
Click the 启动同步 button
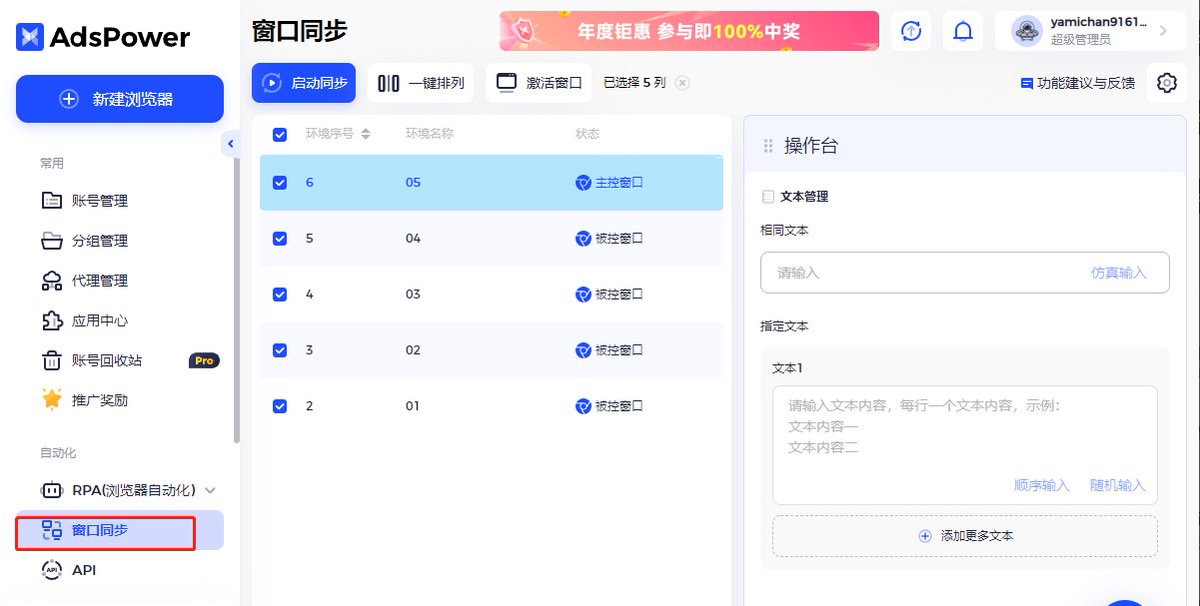304,83
